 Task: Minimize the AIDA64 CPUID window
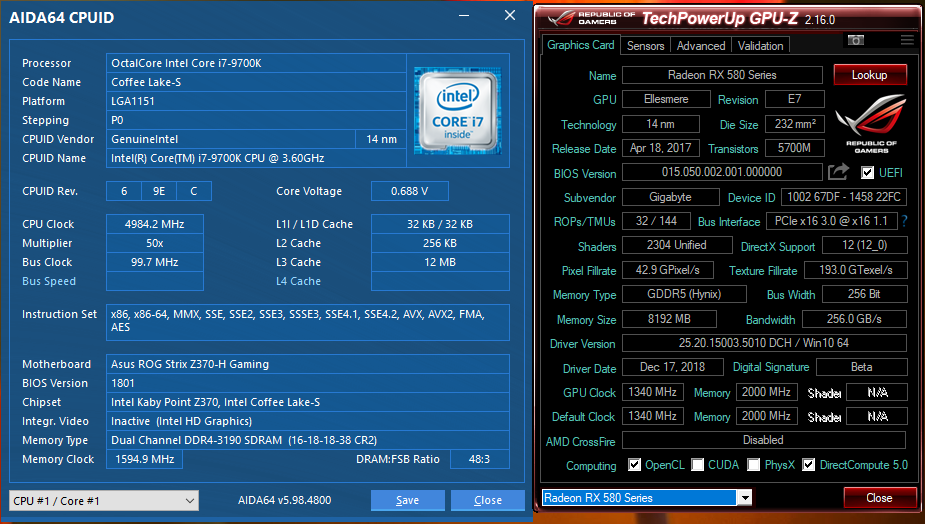click(x=464, y=16)
